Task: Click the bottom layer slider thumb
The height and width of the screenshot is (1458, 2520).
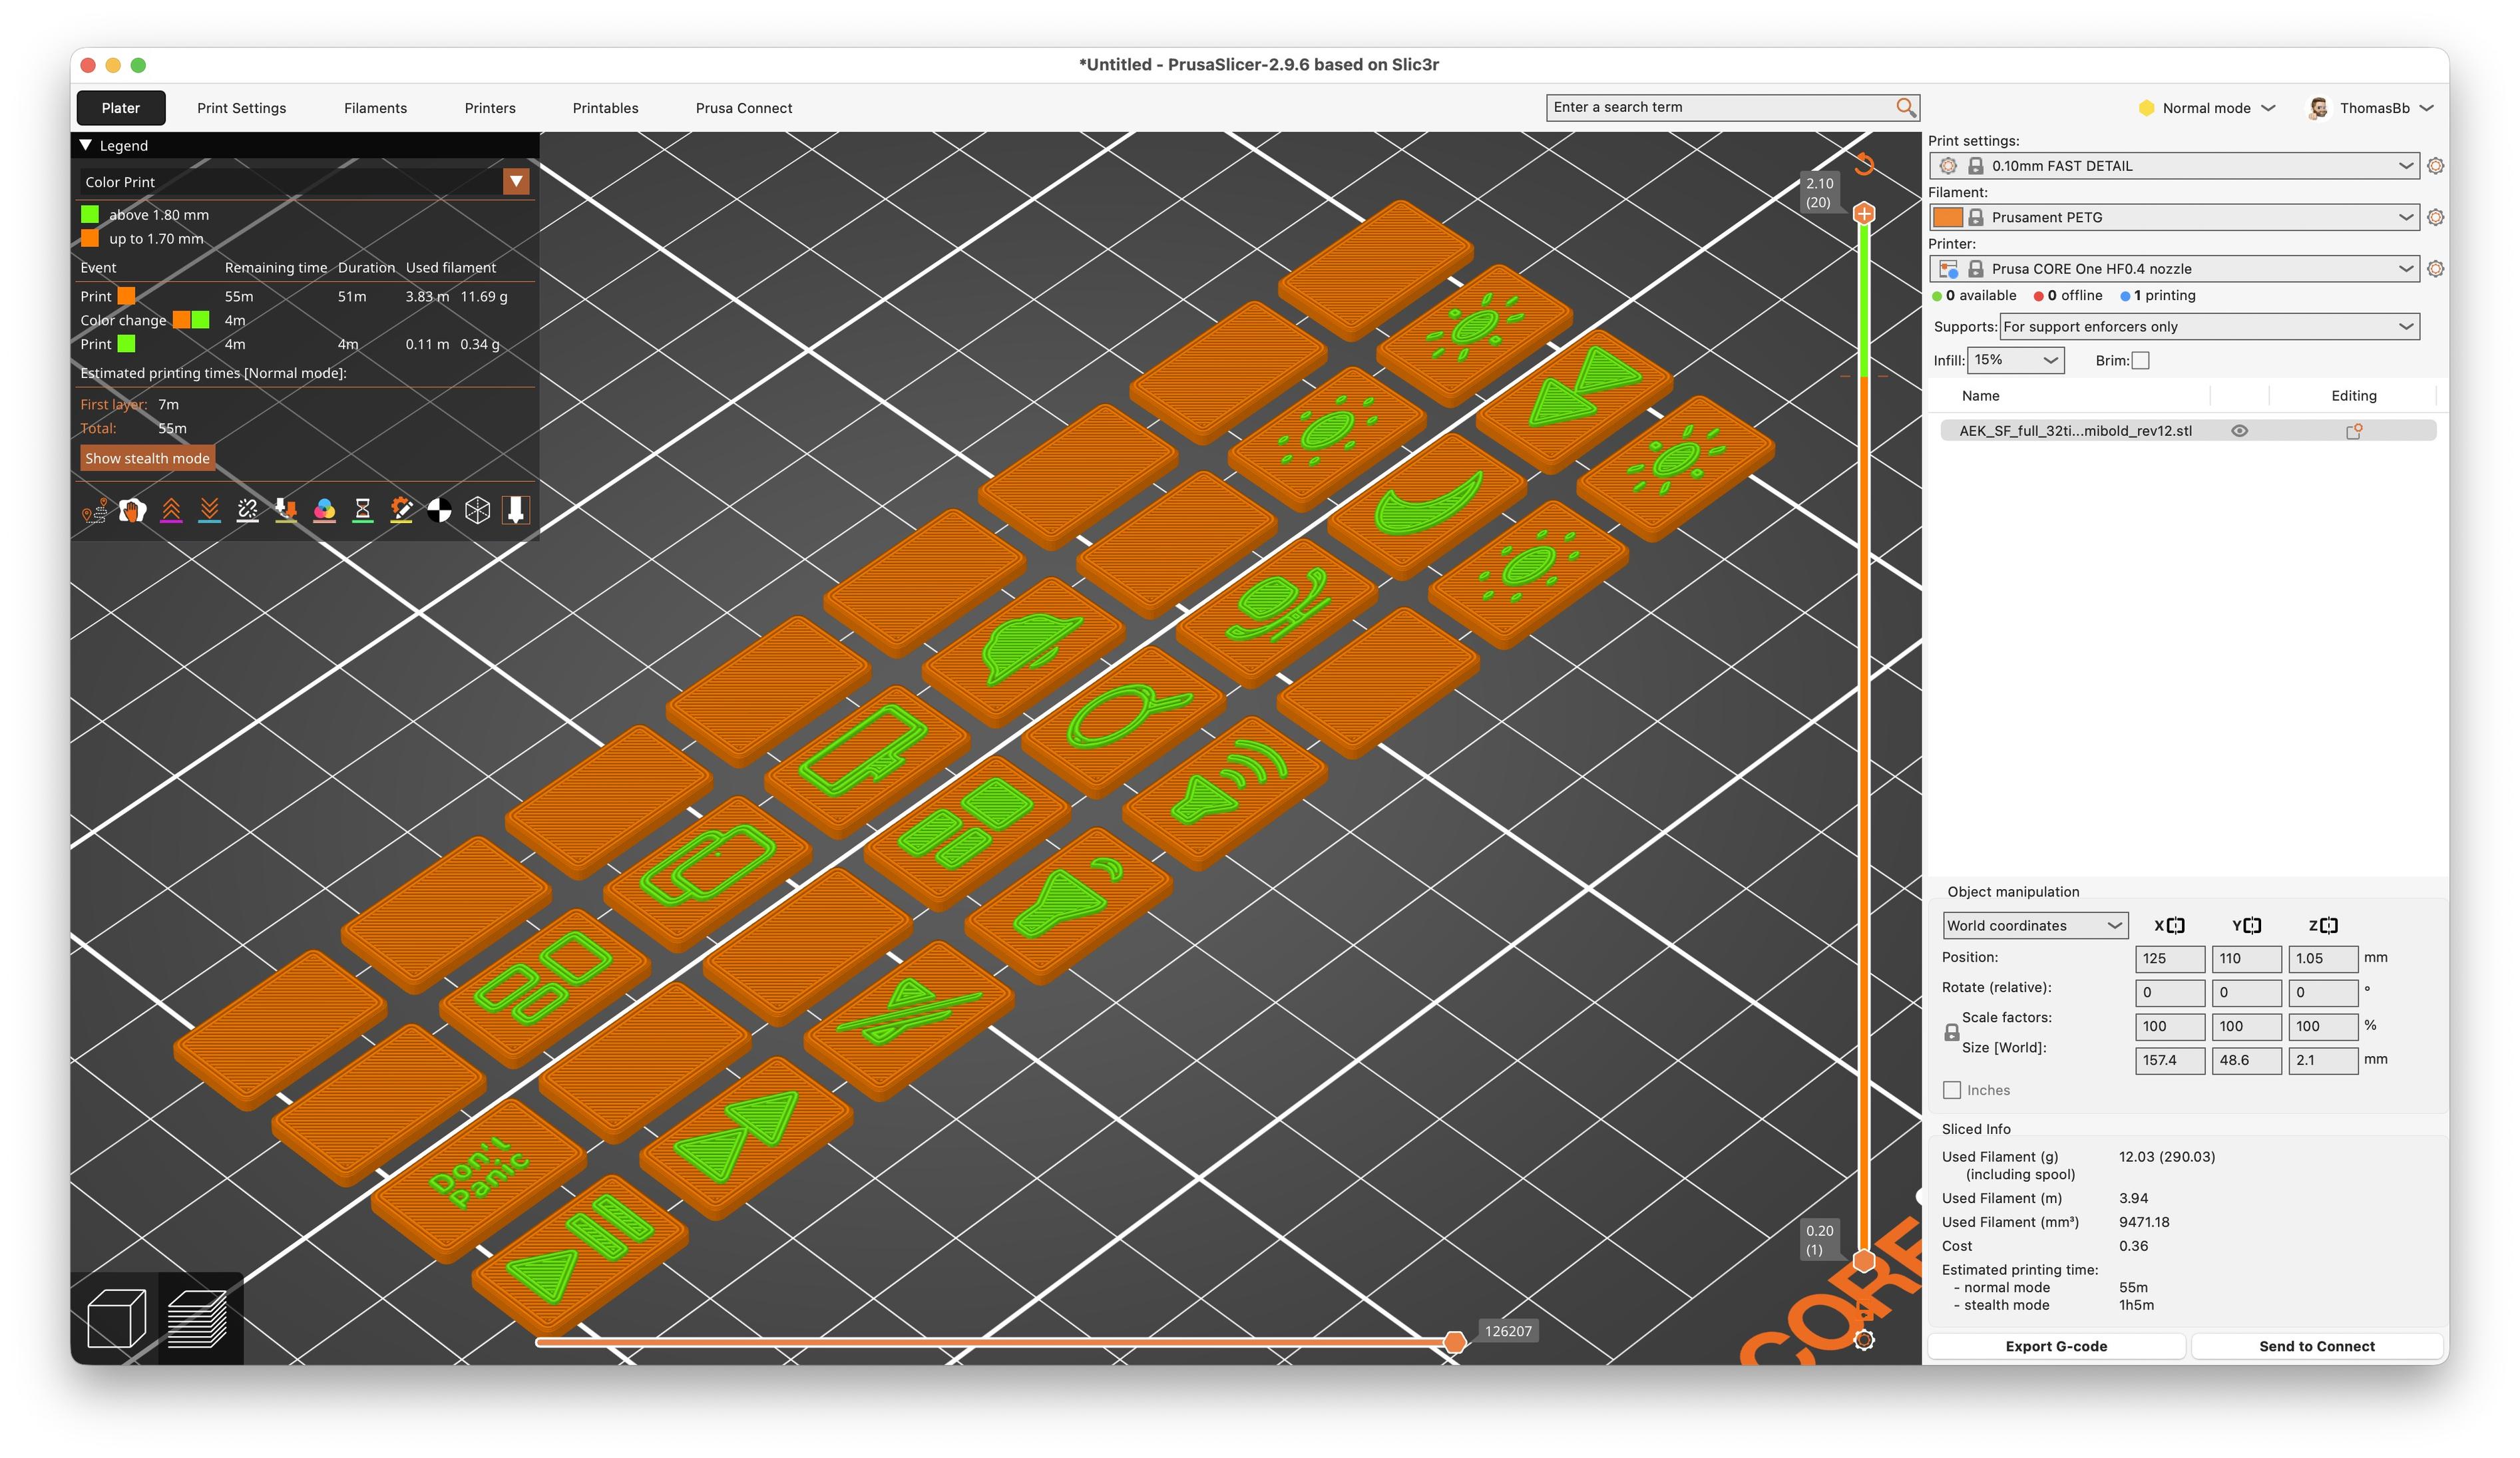Action: coord(1864,1261)
